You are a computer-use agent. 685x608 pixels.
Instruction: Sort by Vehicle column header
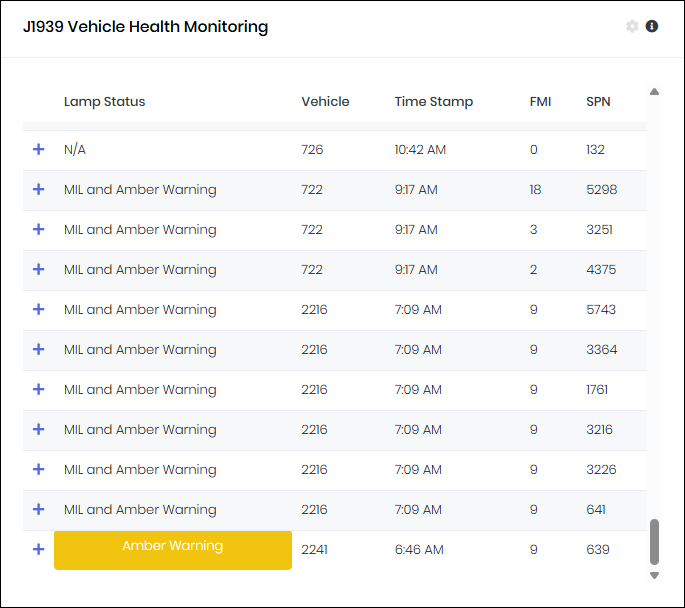tap(325, 101)
